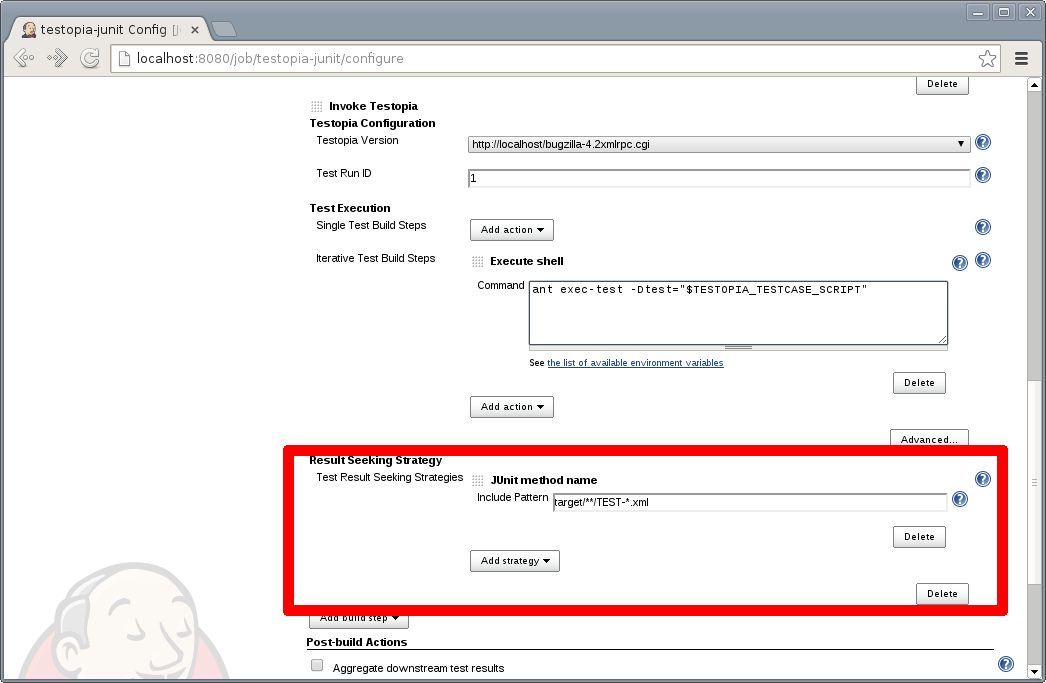Delete the Execute shell step
Image resolution: width=1046 pixels, height=683 pixels.
[x=919, y=383]
